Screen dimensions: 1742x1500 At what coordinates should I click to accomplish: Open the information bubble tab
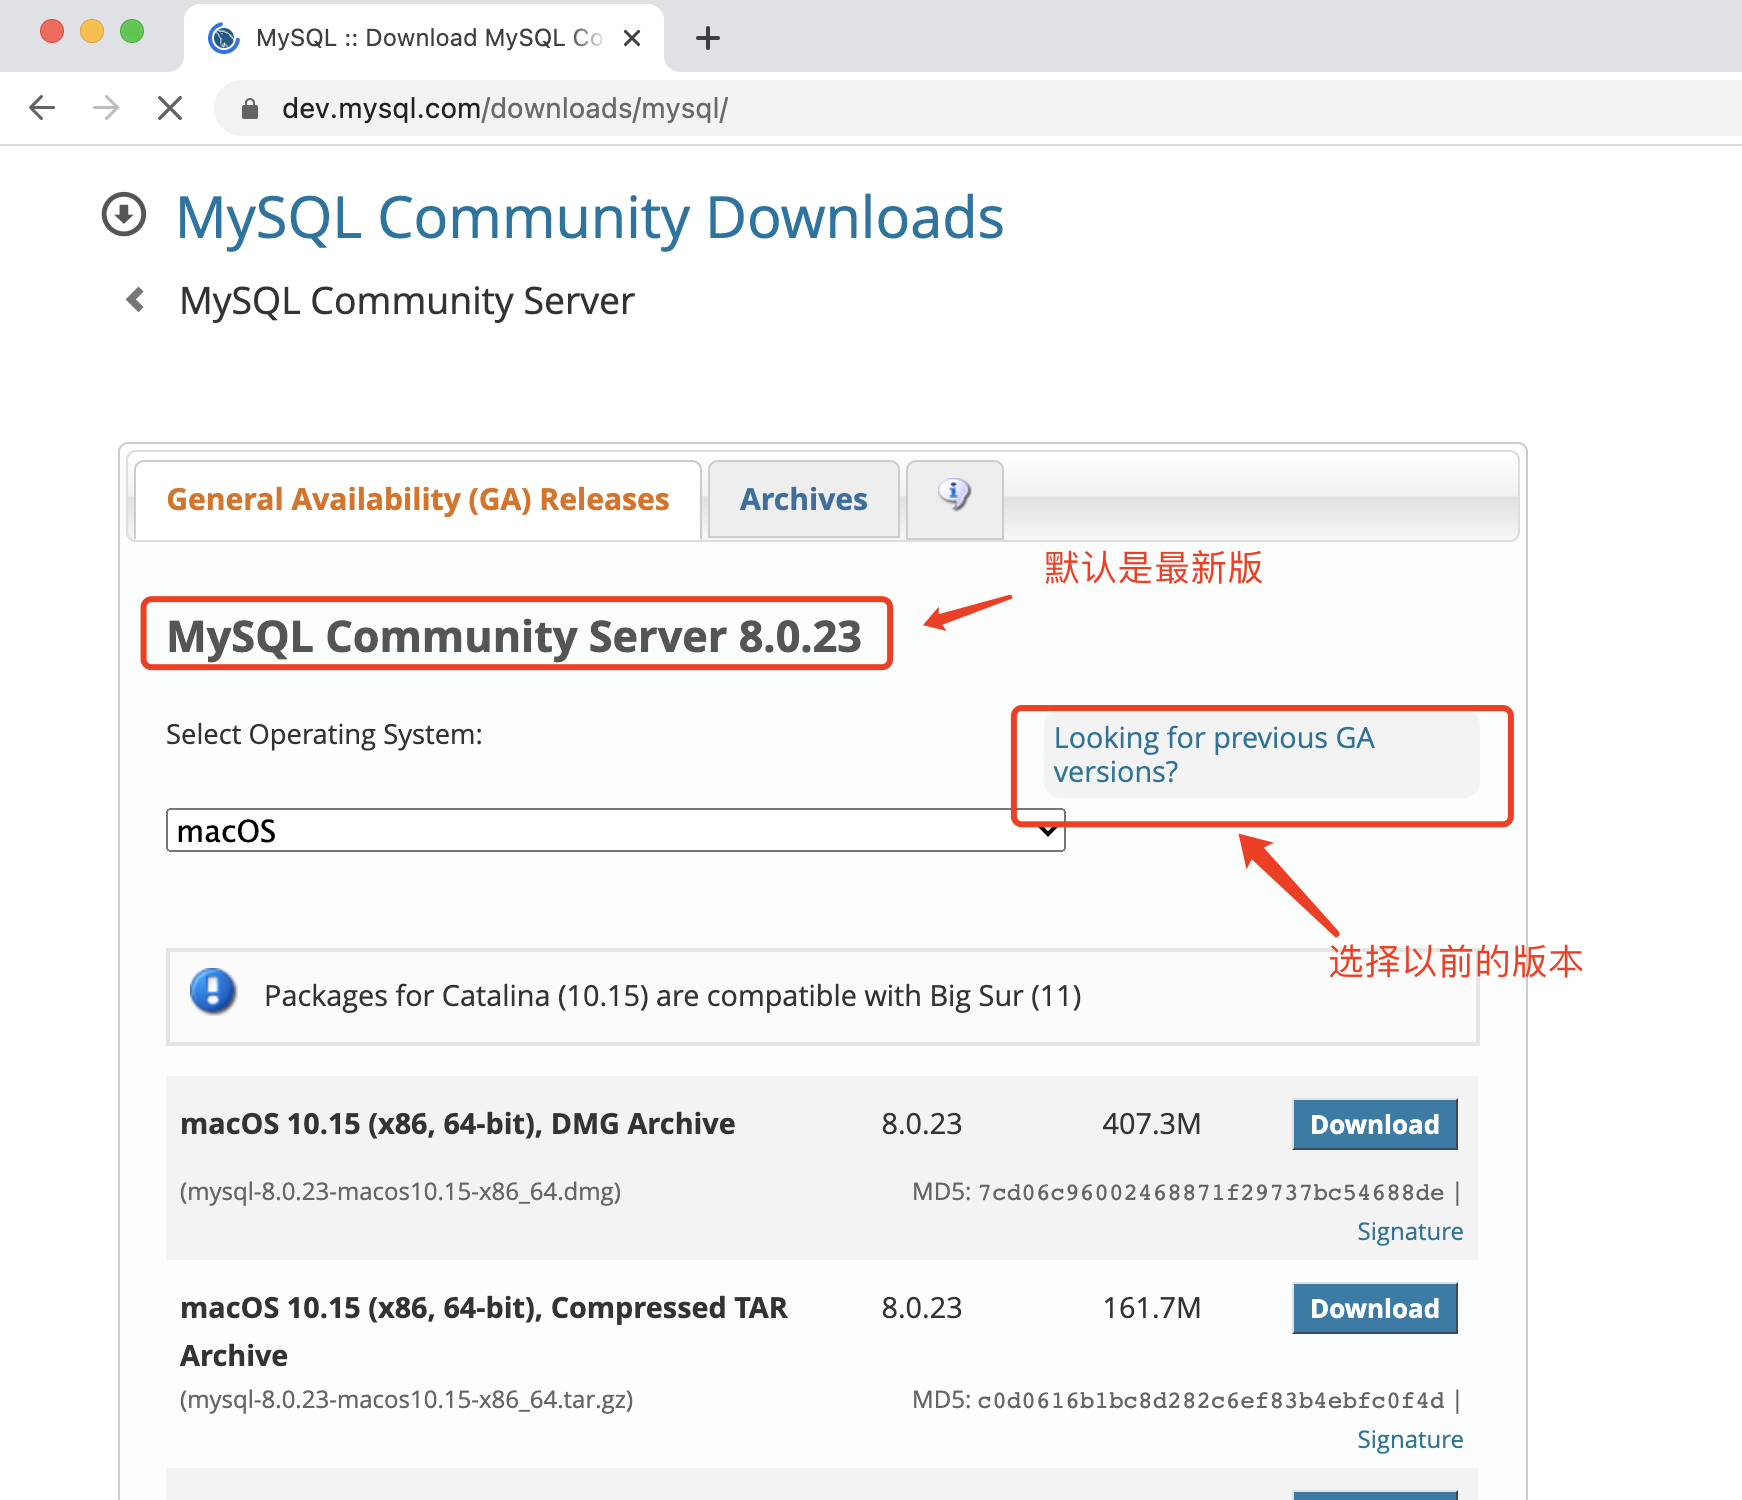click(955, 499)
